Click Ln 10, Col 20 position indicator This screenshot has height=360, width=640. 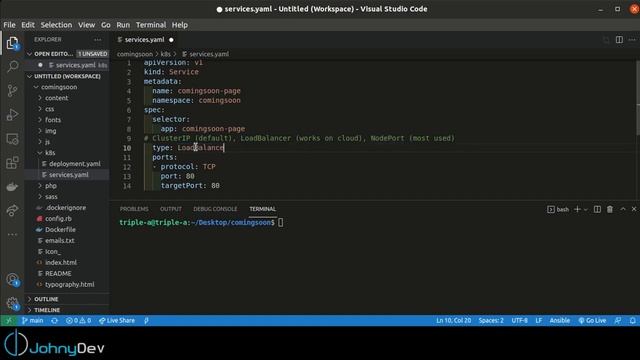[453, 320]
